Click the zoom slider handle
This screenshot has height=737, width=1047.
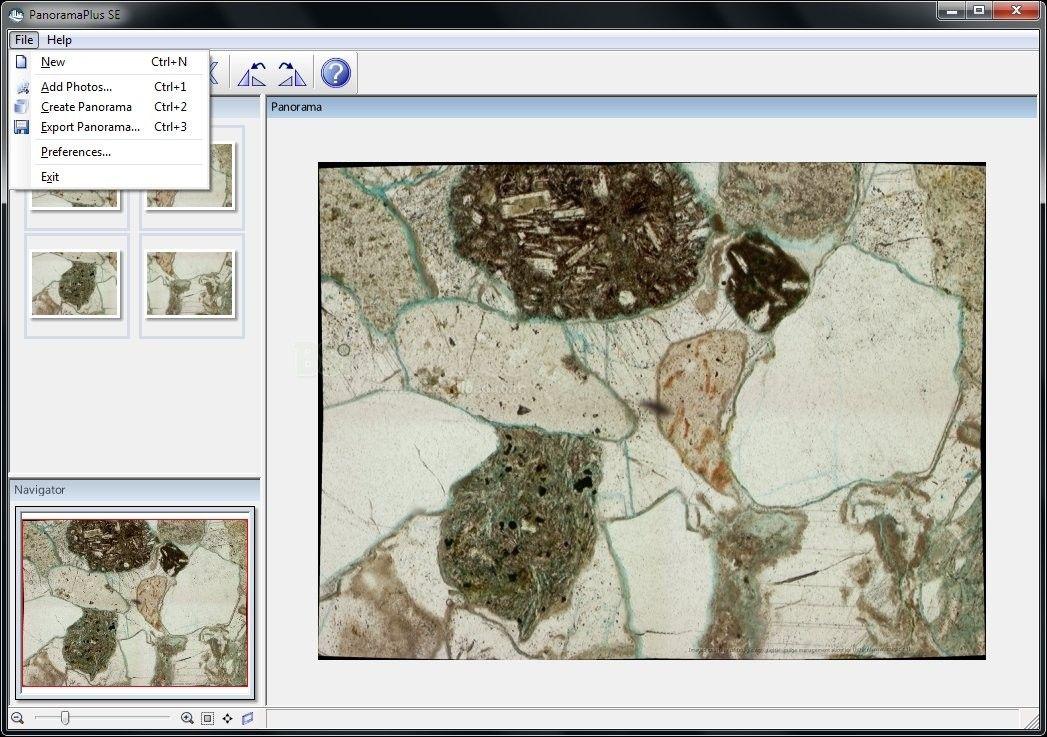click(65, 718)
